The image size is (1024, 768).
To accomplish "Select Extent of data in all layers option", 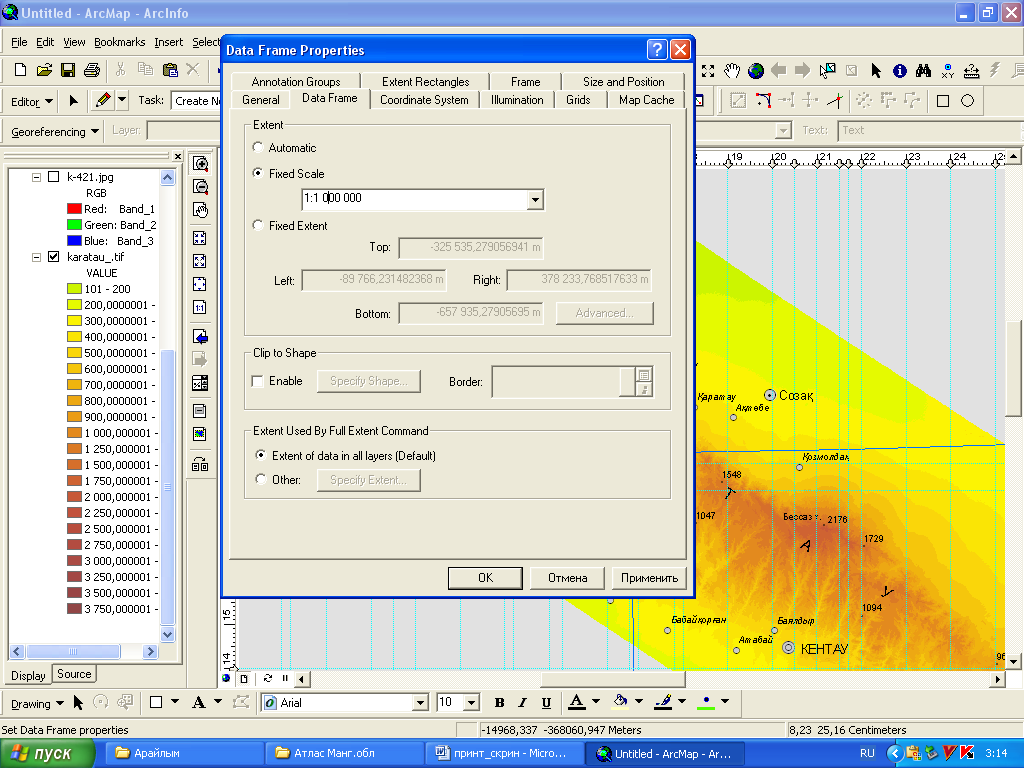I will 261,455.
